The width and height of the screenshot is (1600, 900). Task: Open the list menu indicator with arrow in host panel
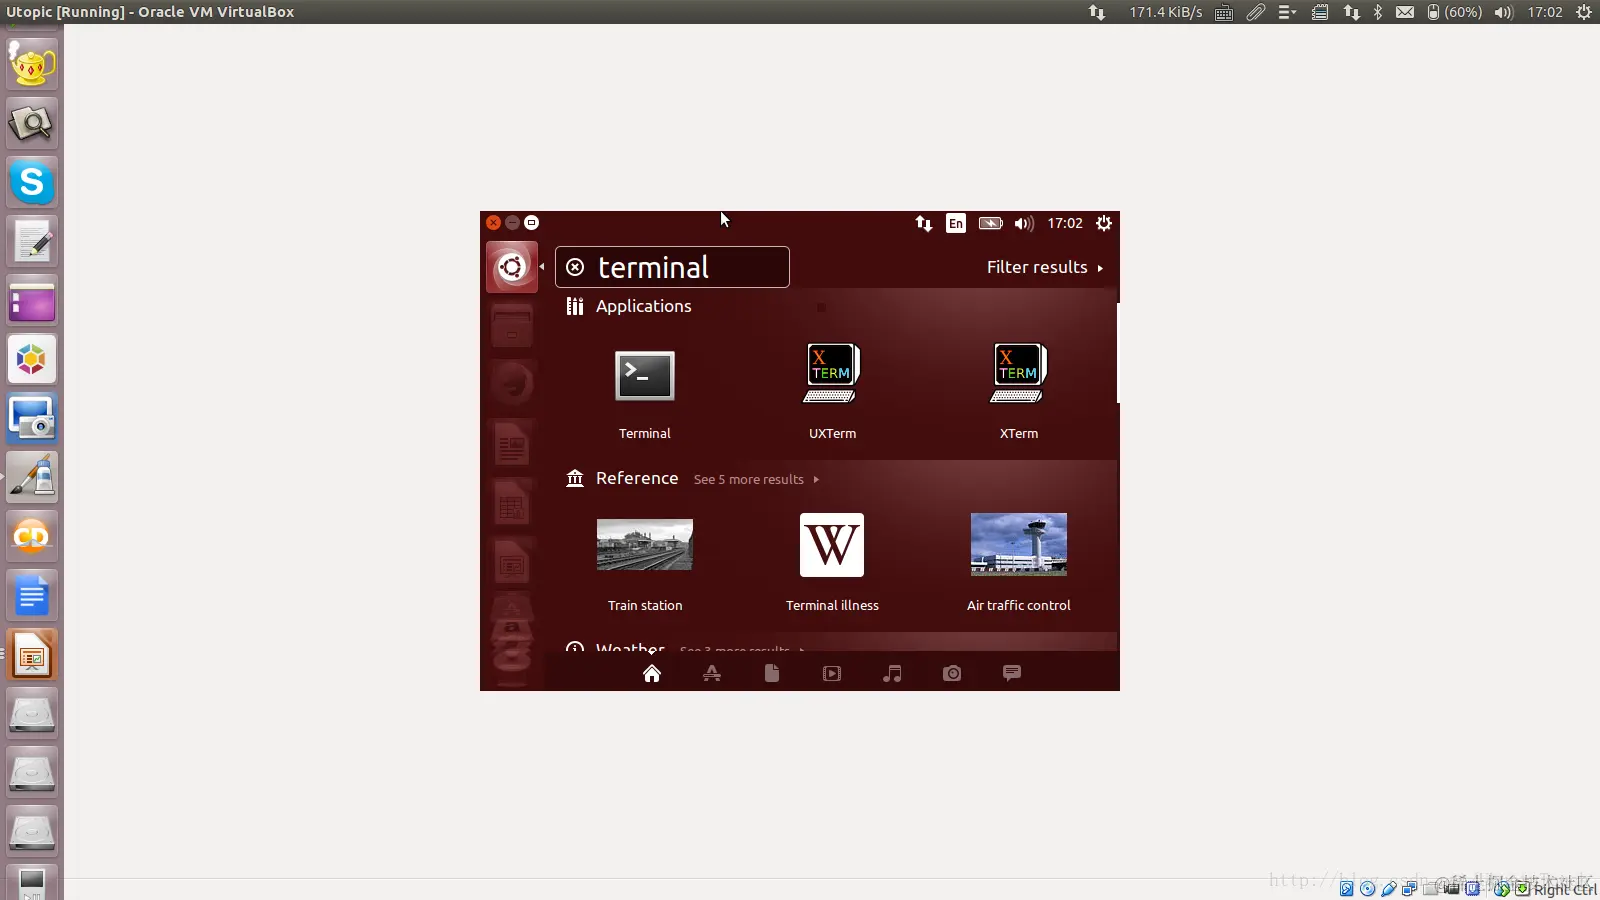coord(1287,12)
